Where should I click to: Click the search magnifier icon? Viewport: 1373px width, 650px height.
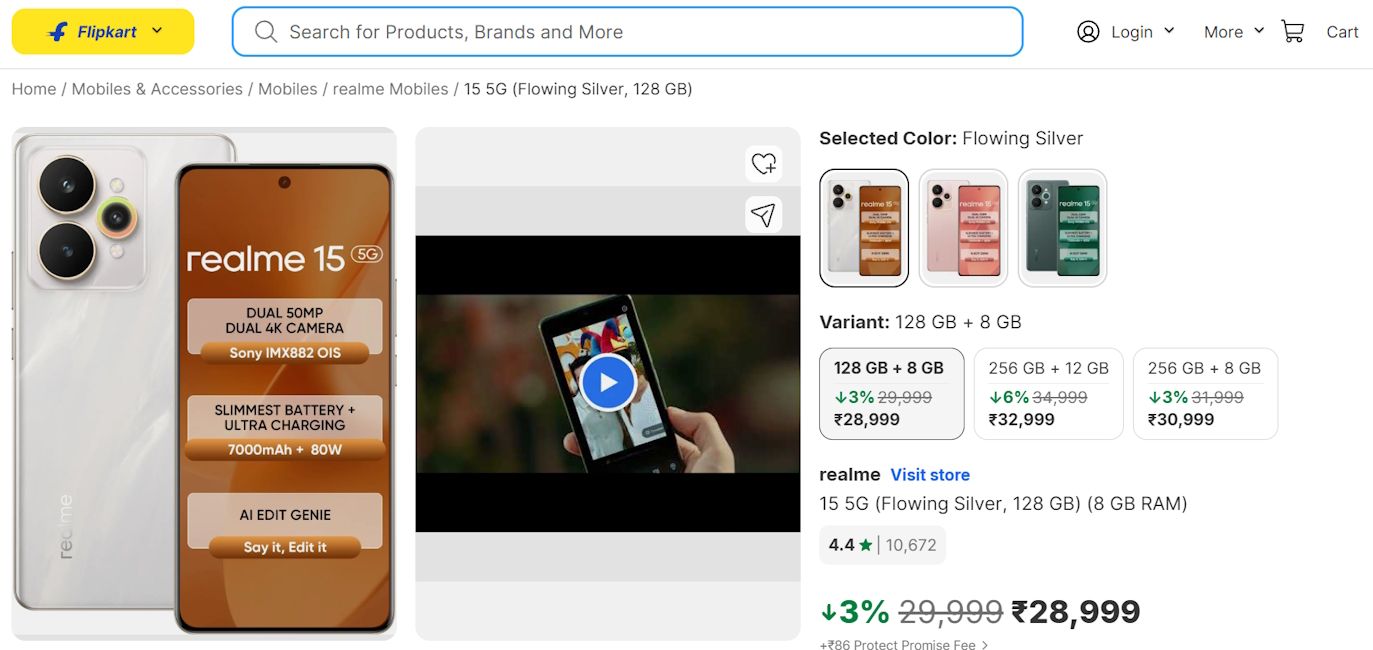point(265,31)
